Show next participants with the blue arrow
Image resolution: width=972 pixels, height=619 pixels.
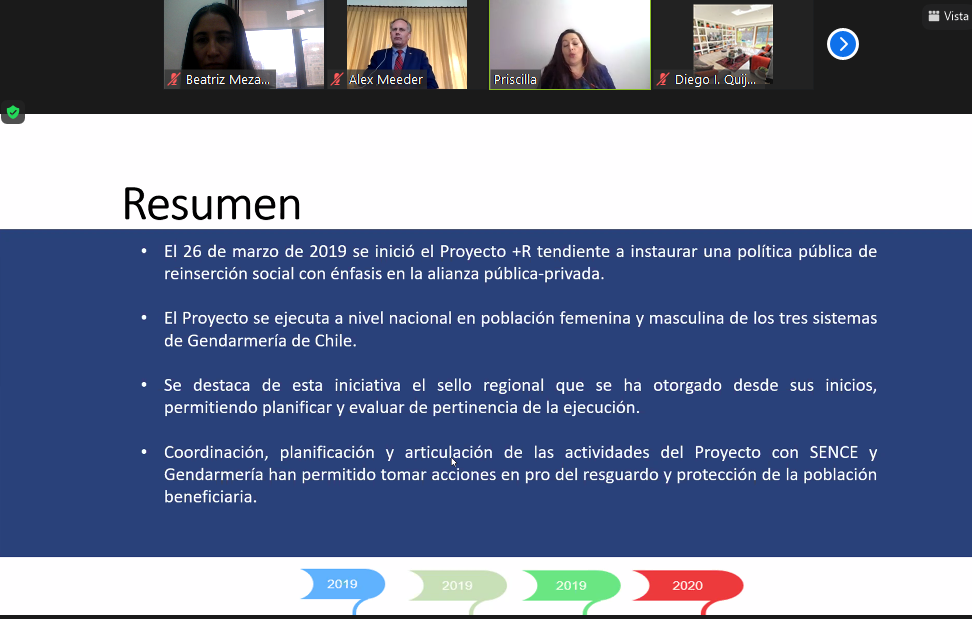[843, 44]
